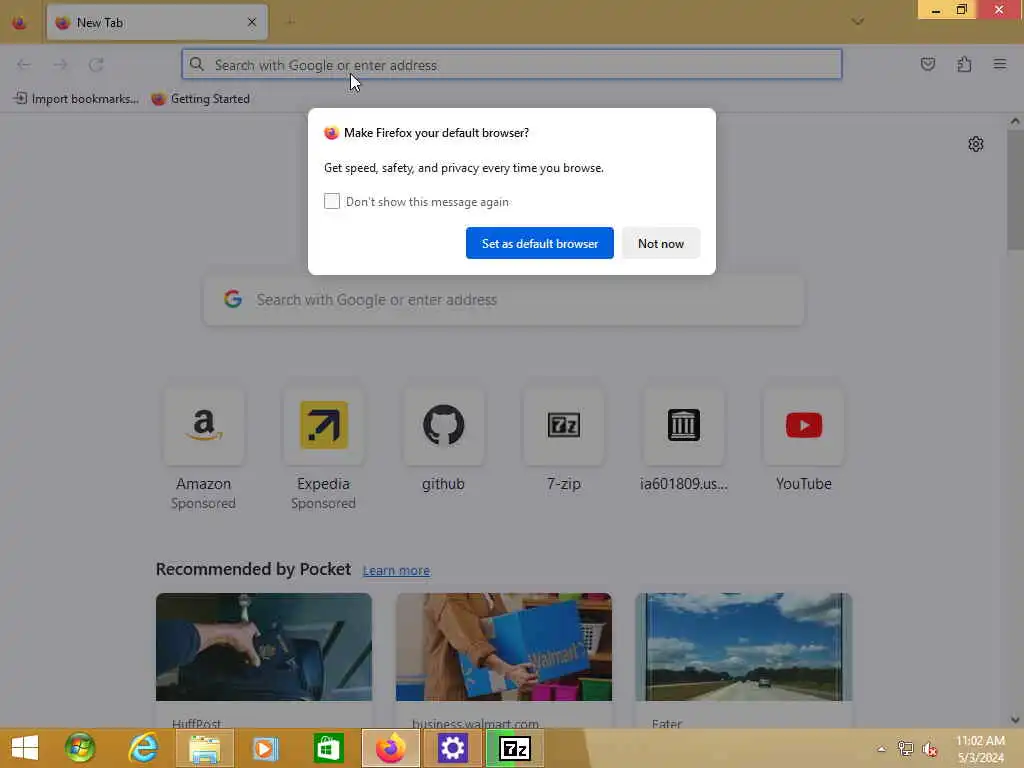The width and height of the screenshot is (1024, 768).
Task: Open taskbar clock showing 11:02 AM
Action: (x=980, y=748)
